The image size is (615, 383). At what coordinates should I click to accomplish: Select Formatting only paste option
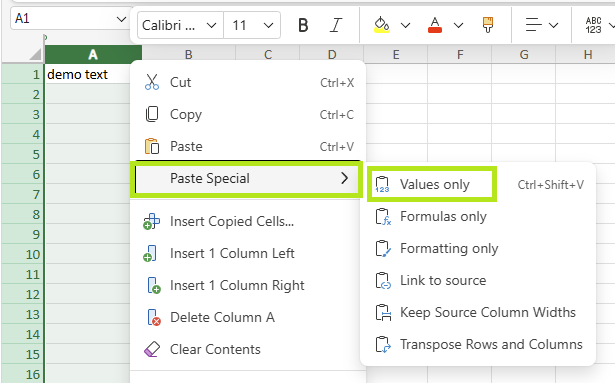click(x=478, y=248)
